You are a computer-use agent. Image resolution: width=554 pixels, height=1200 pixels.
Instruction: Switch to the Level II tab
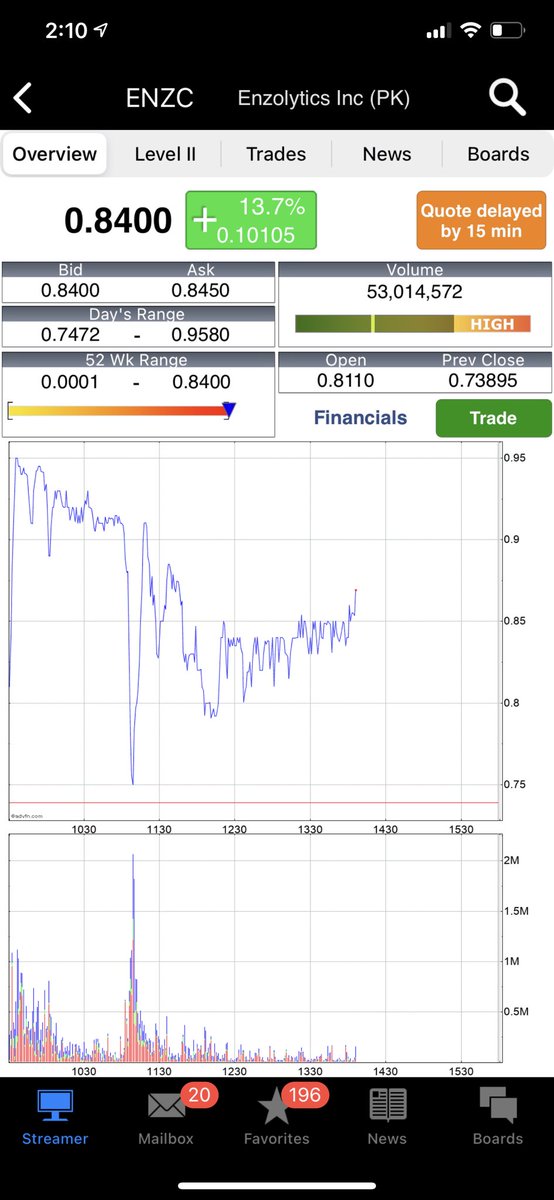coord(165,154)
